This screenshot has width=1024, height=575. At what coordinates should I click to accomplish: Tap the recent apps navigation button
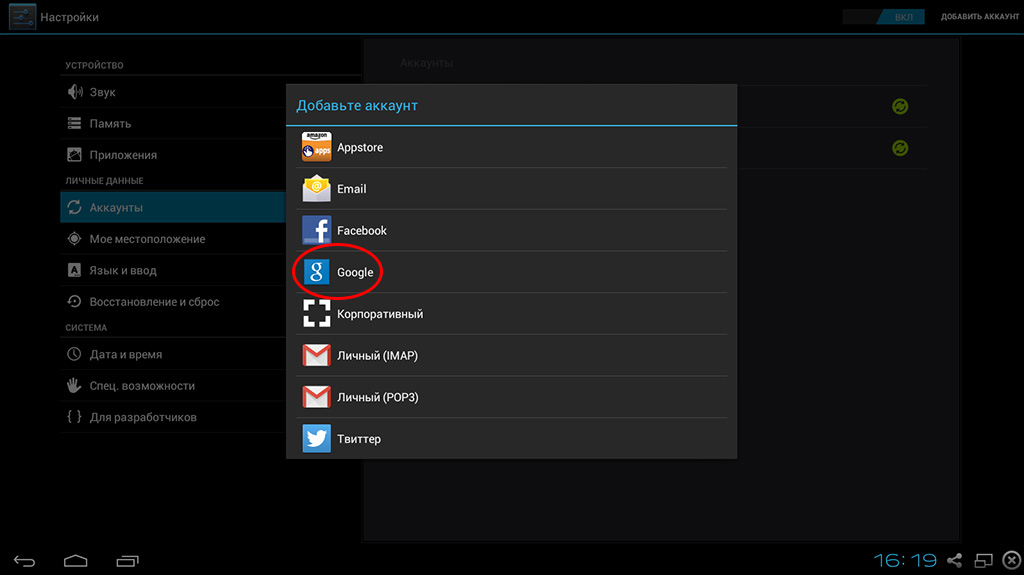click(x=127, y=561)
